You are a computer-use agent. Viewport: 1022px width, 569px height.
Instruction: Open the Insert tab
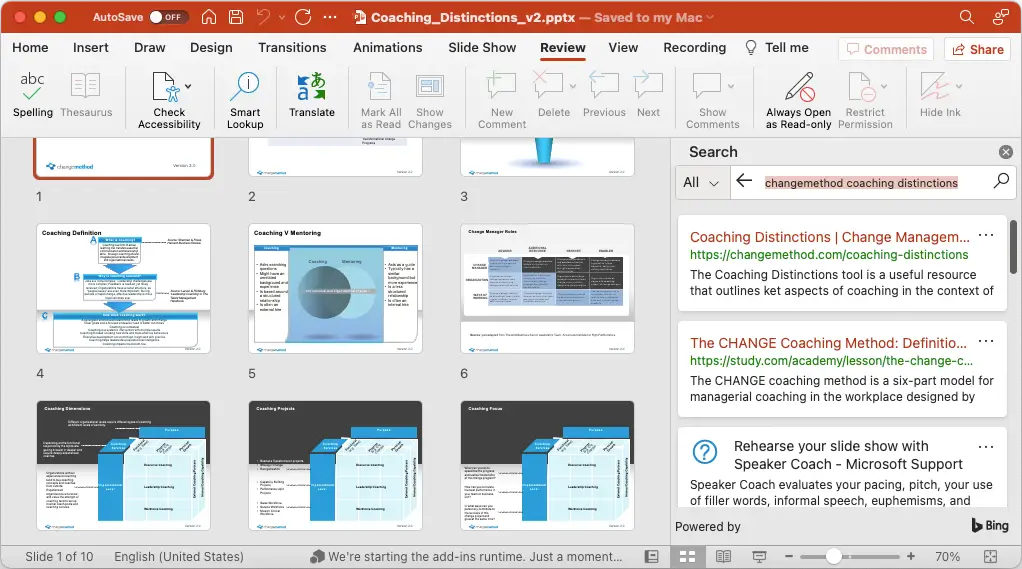pos(91,48)
